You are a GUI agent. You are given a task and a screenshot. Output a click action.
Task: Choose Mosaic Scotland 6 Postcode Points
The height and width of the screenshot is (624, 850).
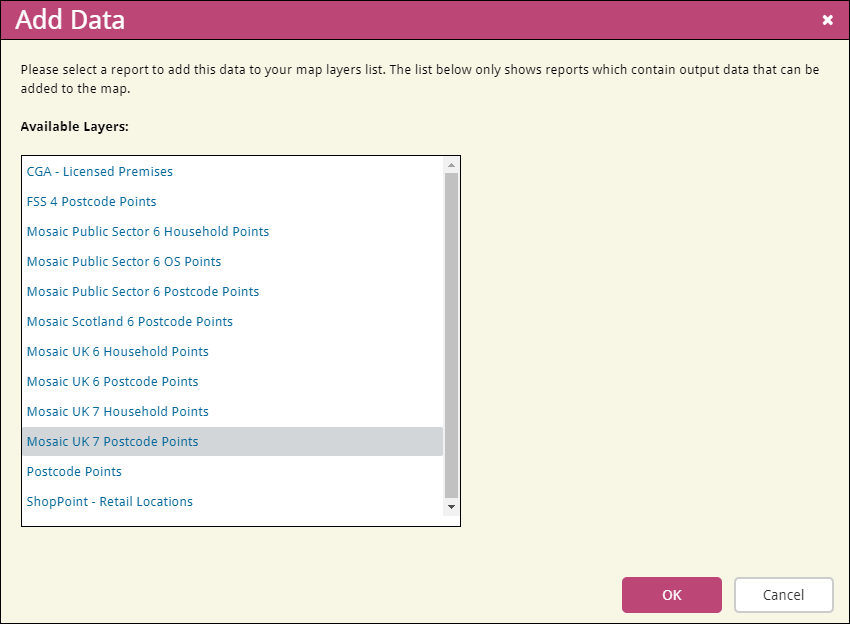(233, 321)
